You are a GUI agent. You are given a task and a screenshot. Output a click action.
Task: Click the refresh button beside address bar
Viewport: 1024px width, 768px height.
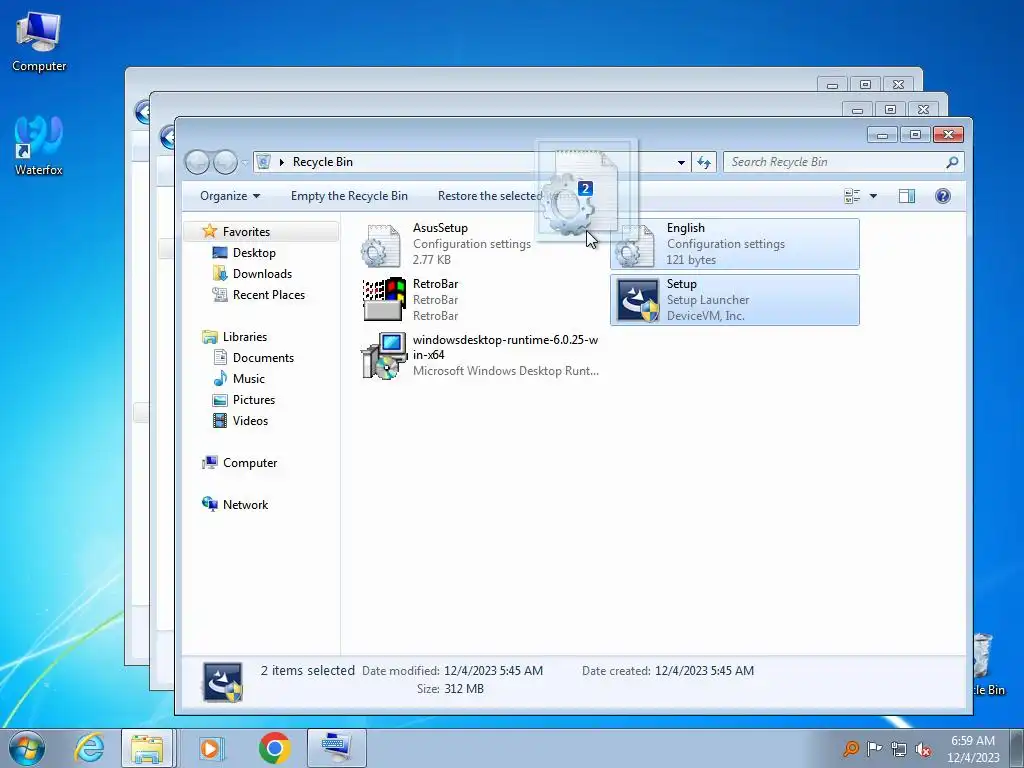[704, 162]
